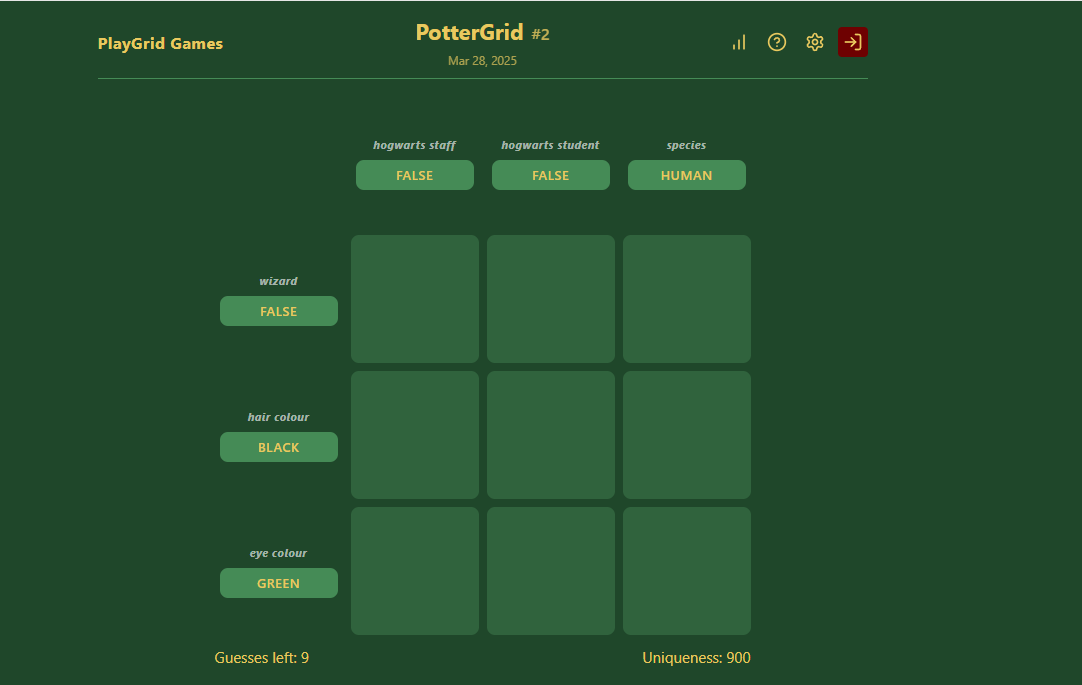Select cell for green eyes and hogwarts staff
The width and height of the screenshot is (1082, 685).
point(415,570)
